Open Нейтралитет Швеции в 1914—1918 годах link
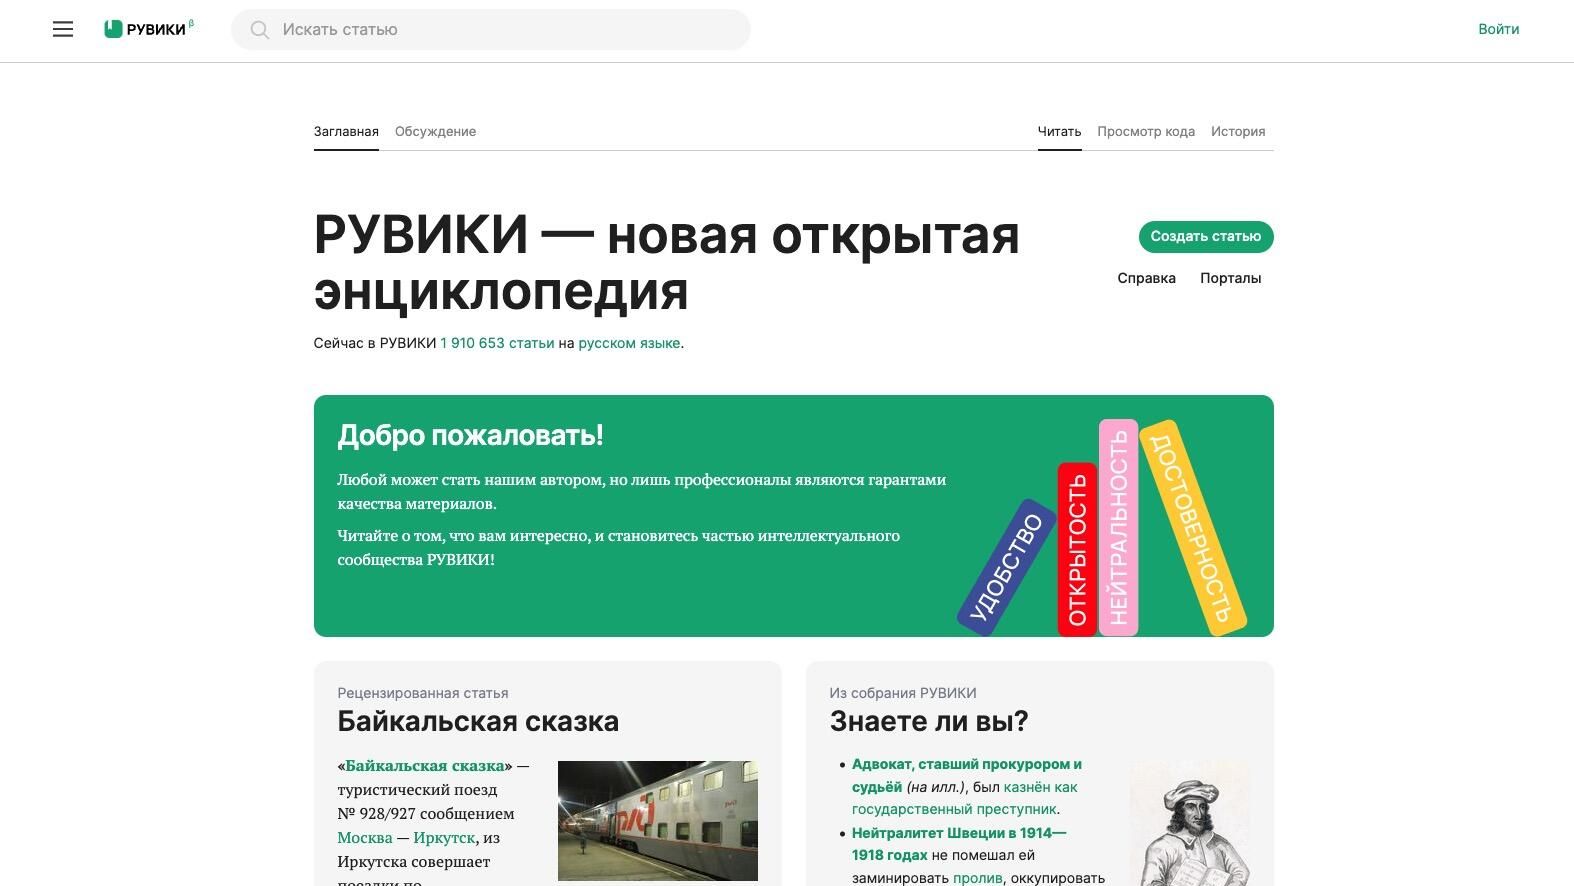This screenshot has height=886, width=1574. point(959,844)
